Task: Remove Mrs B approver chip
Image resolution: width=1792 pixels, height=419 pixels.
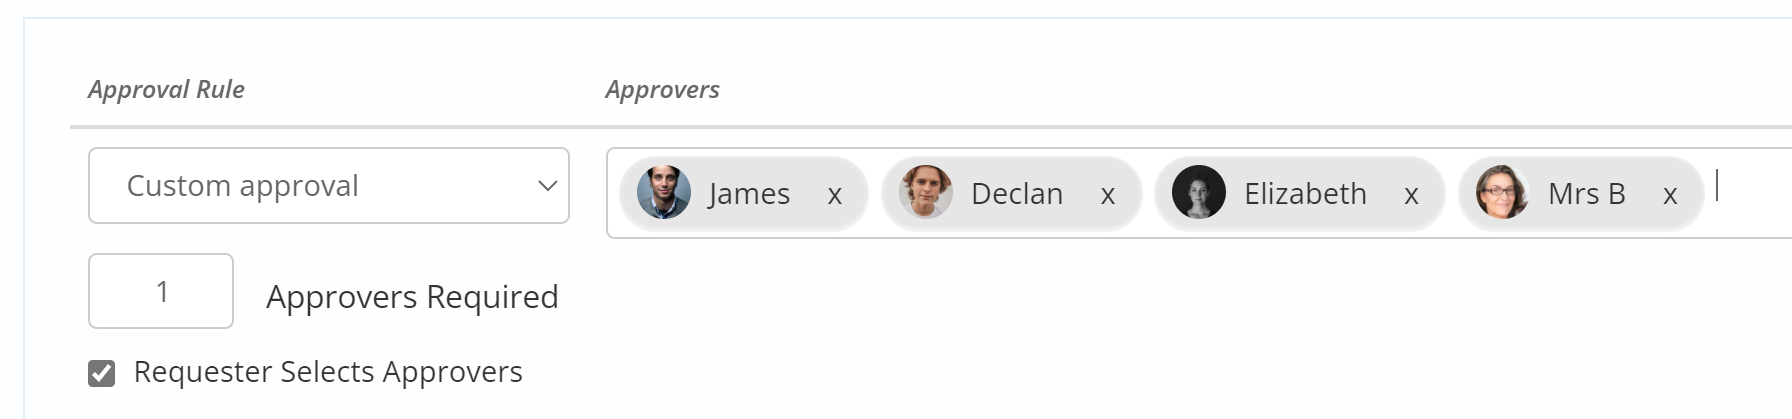Action: point(1670,195)
